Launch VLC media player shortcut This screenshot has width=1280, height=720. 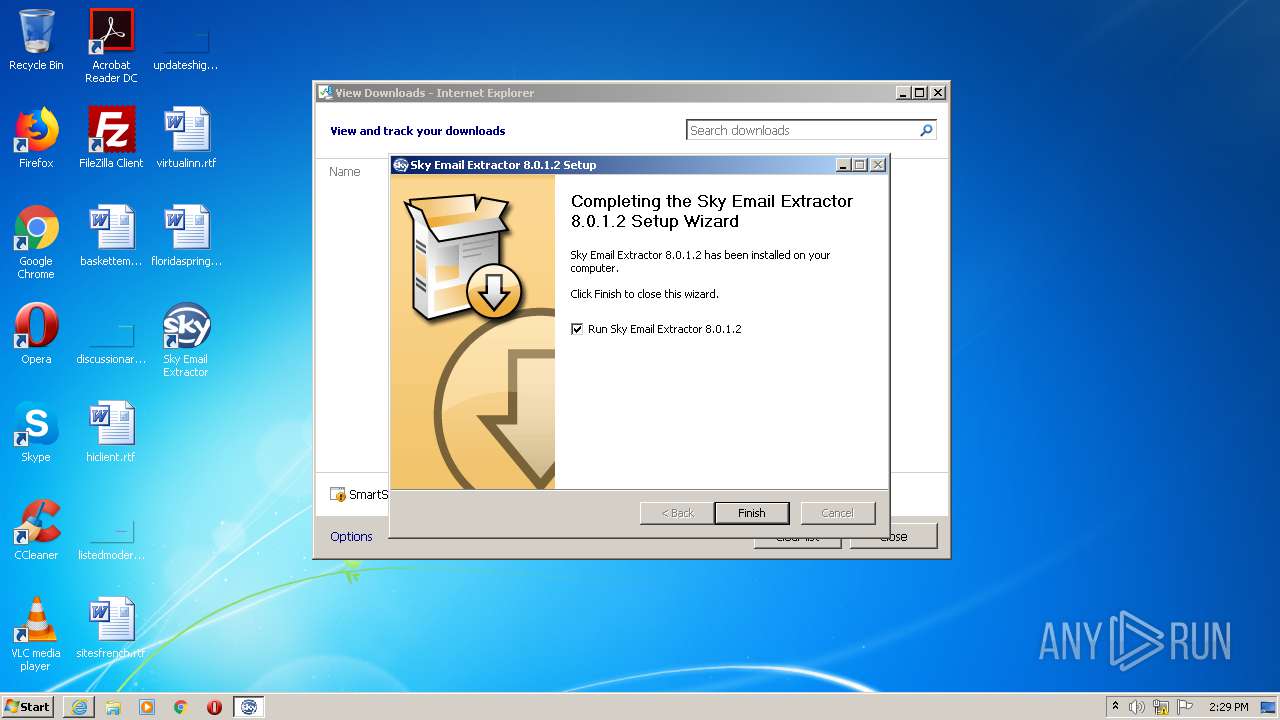pyautogui.click(x=36, y=634)
